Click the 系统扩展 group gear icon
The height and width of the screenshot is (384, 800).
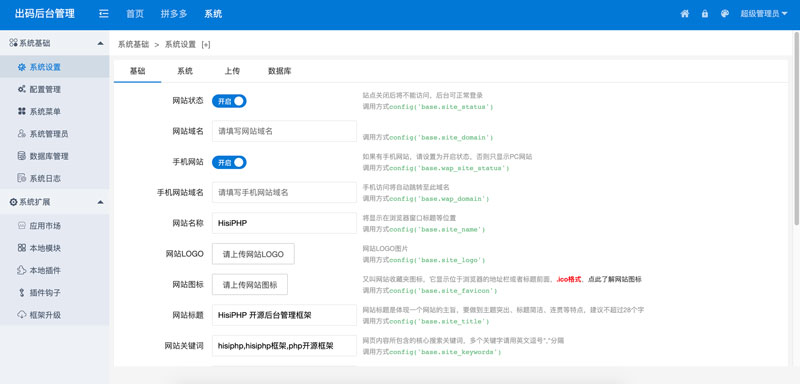coord(13,202)
